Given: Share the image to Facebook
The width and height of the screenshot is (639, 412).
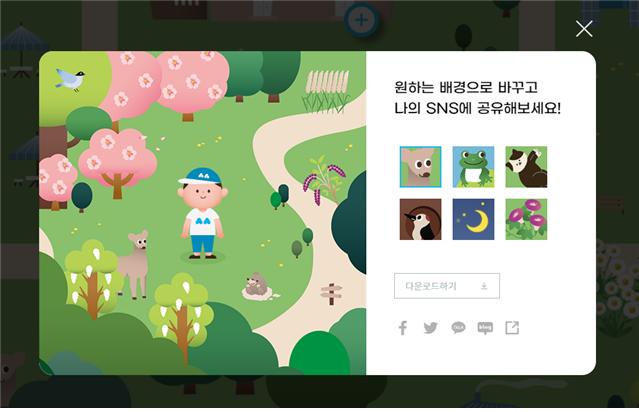Looking at the screenshot, I should pos(403,328).
